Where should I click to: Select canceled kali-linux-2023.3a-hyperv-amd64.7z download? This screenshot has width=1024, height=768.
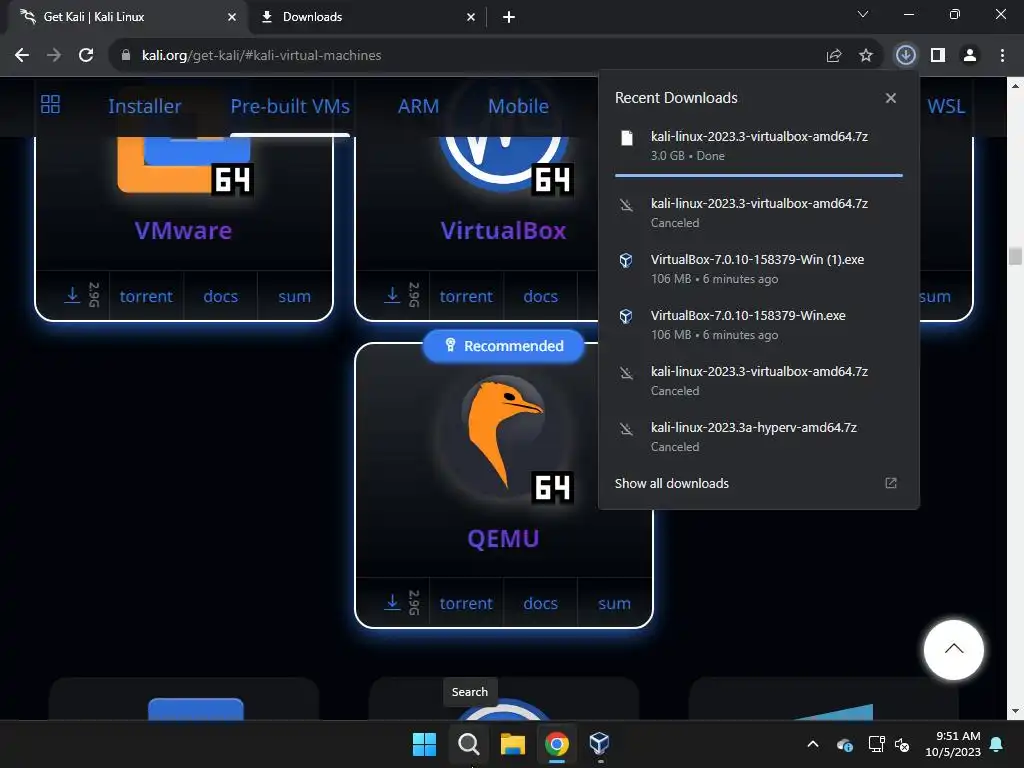click(759, 437)
